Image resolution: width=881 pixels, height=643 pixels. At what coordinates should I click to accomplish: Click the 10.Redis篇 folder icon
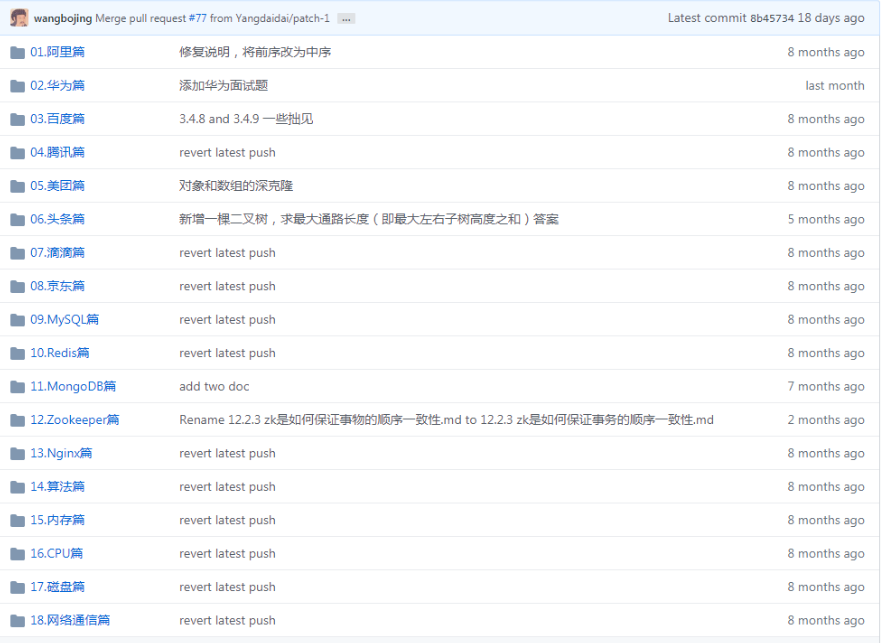point(17,353)
